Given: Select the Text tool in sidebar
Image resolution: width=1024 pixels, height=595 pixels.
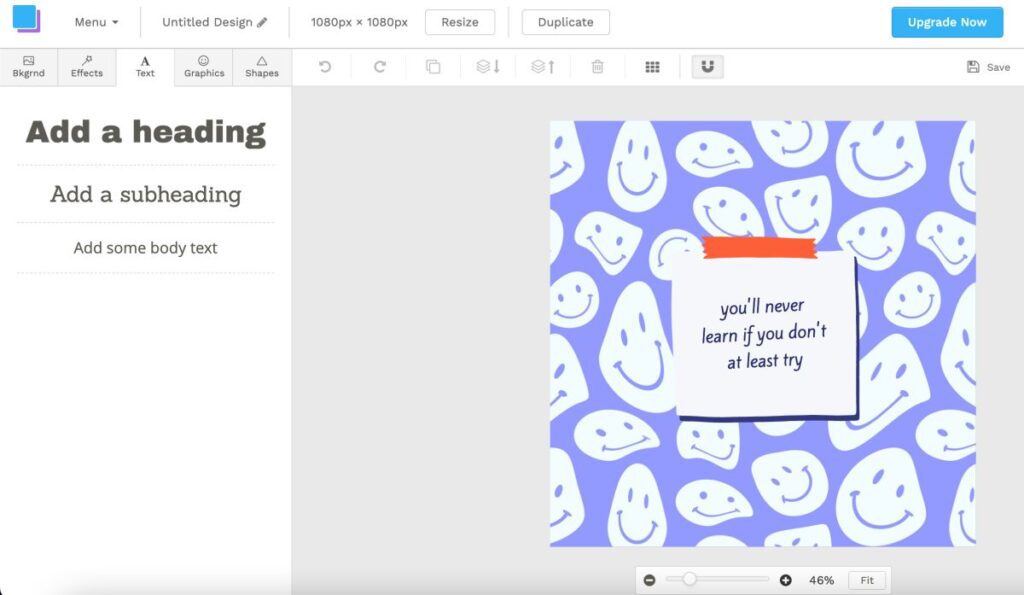Looking at the screenshot, I should (144, 67).
